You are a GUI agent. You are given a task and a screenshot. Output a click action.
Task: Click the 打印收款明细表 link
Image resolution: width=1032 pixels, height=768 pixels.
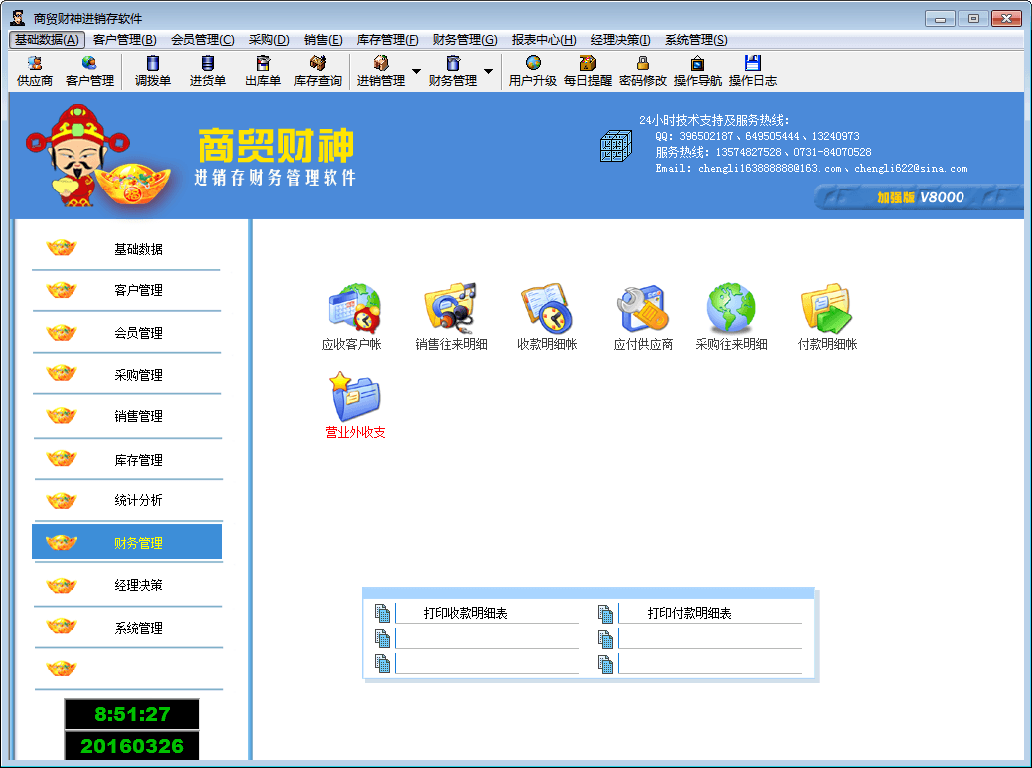[x=465, y=613]
